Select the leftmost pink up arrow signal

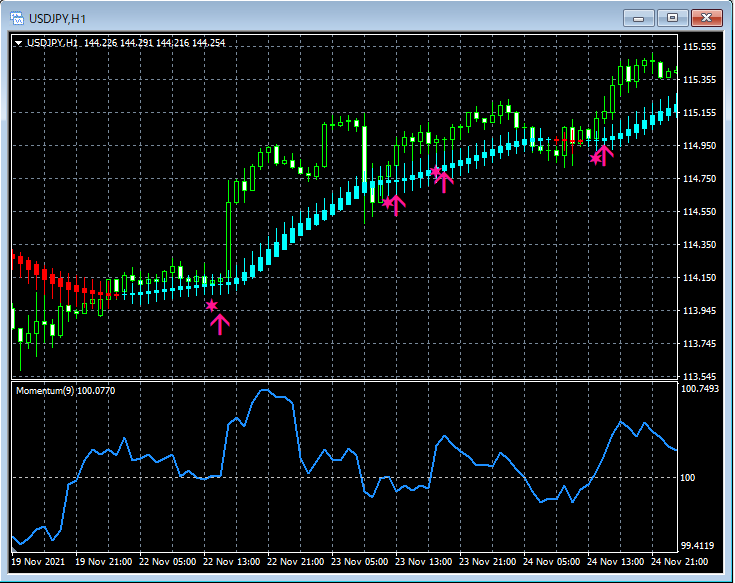pyautogui.click(x=220, y=322)
